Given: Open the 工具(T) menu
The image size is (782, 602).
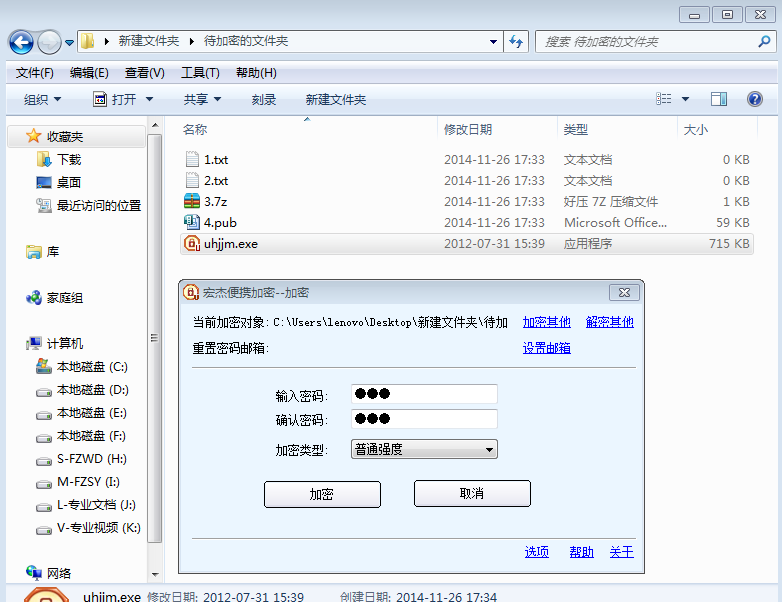Looking at the screenshot, I should [200, 73].
